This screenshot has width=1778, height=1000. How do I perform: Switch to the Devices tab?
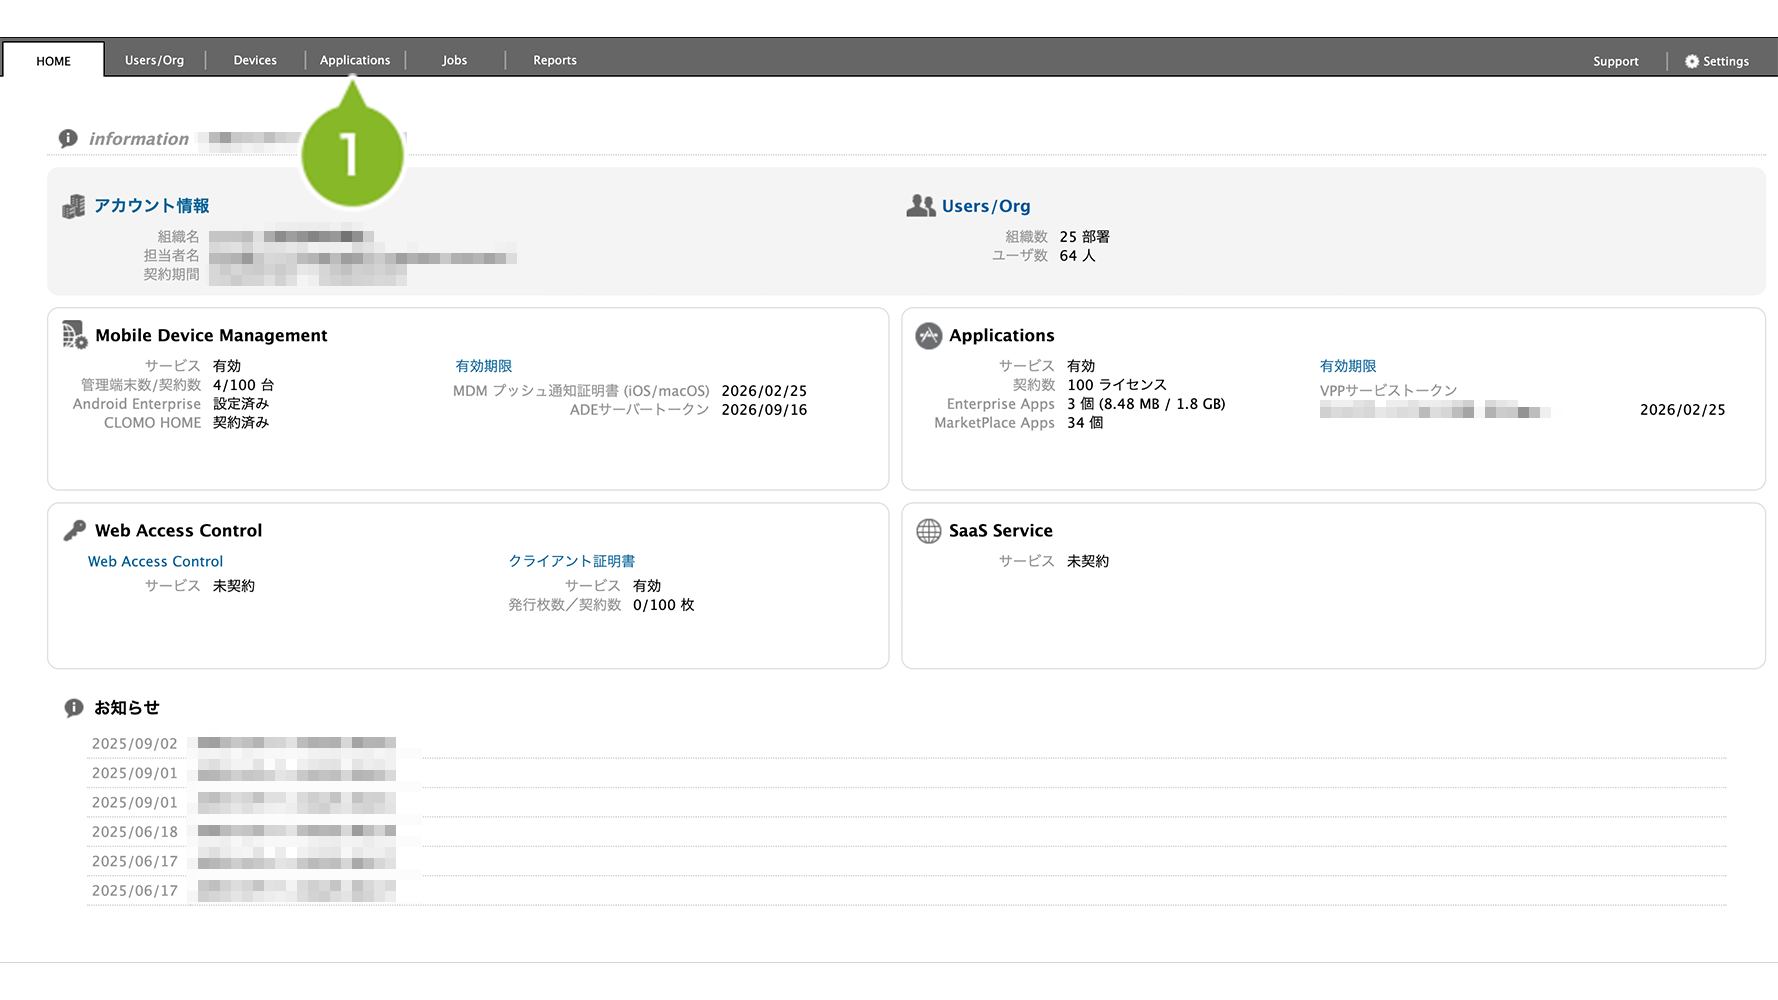(255, 60)
